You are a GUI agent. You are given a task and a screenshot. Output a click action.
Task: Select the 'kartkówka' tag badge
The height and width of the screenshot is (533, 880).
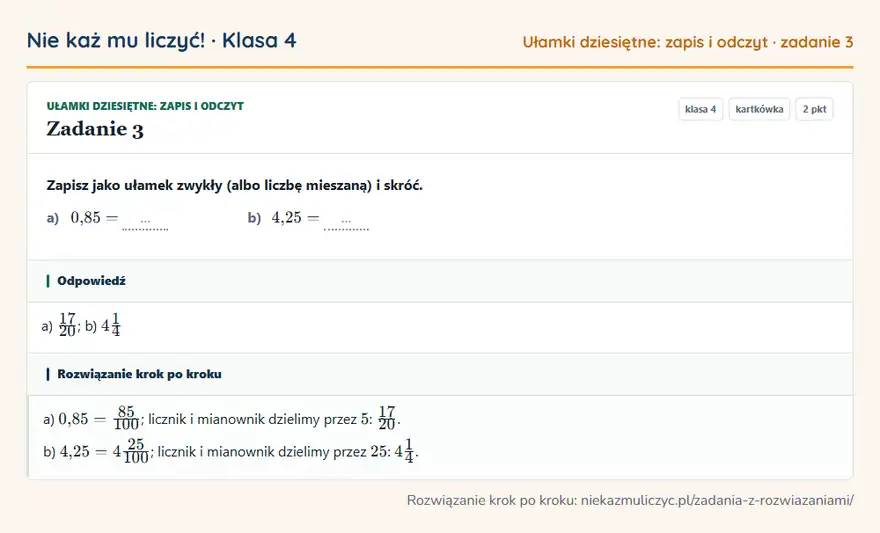tap(759, 109)
